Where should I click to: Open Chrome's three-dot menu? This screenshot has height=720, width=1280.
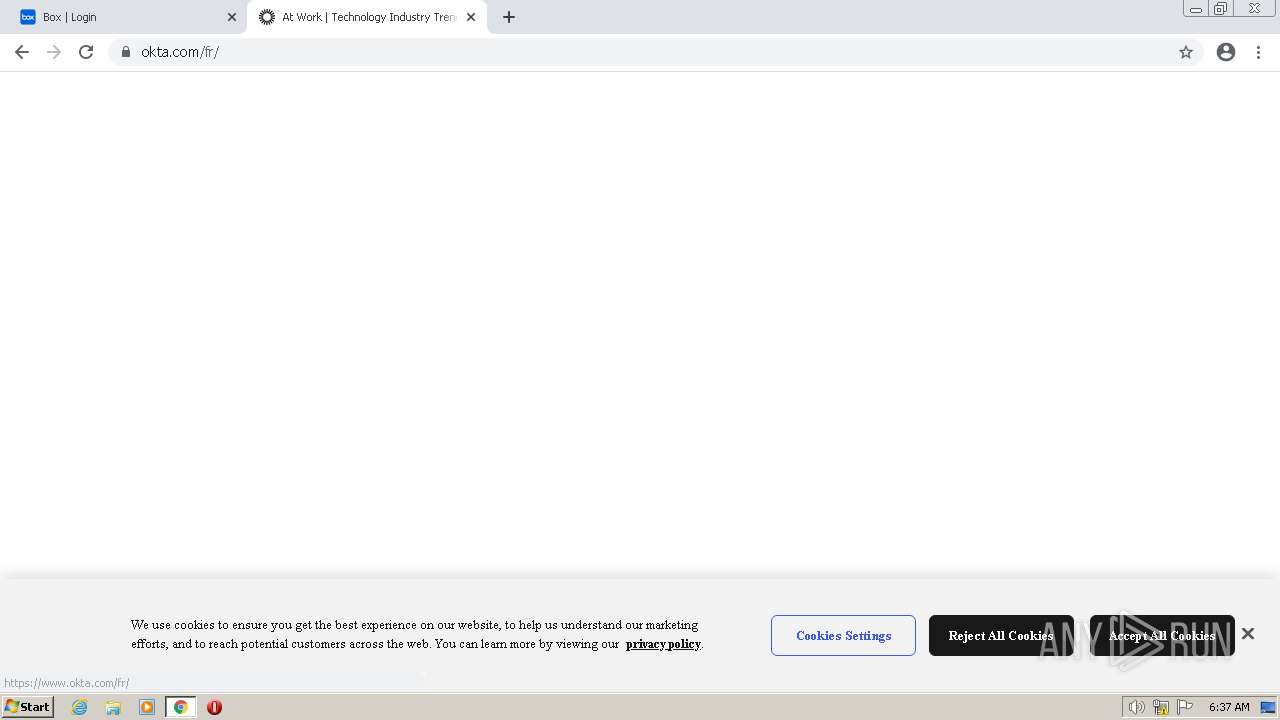[x=1259, y=52]
